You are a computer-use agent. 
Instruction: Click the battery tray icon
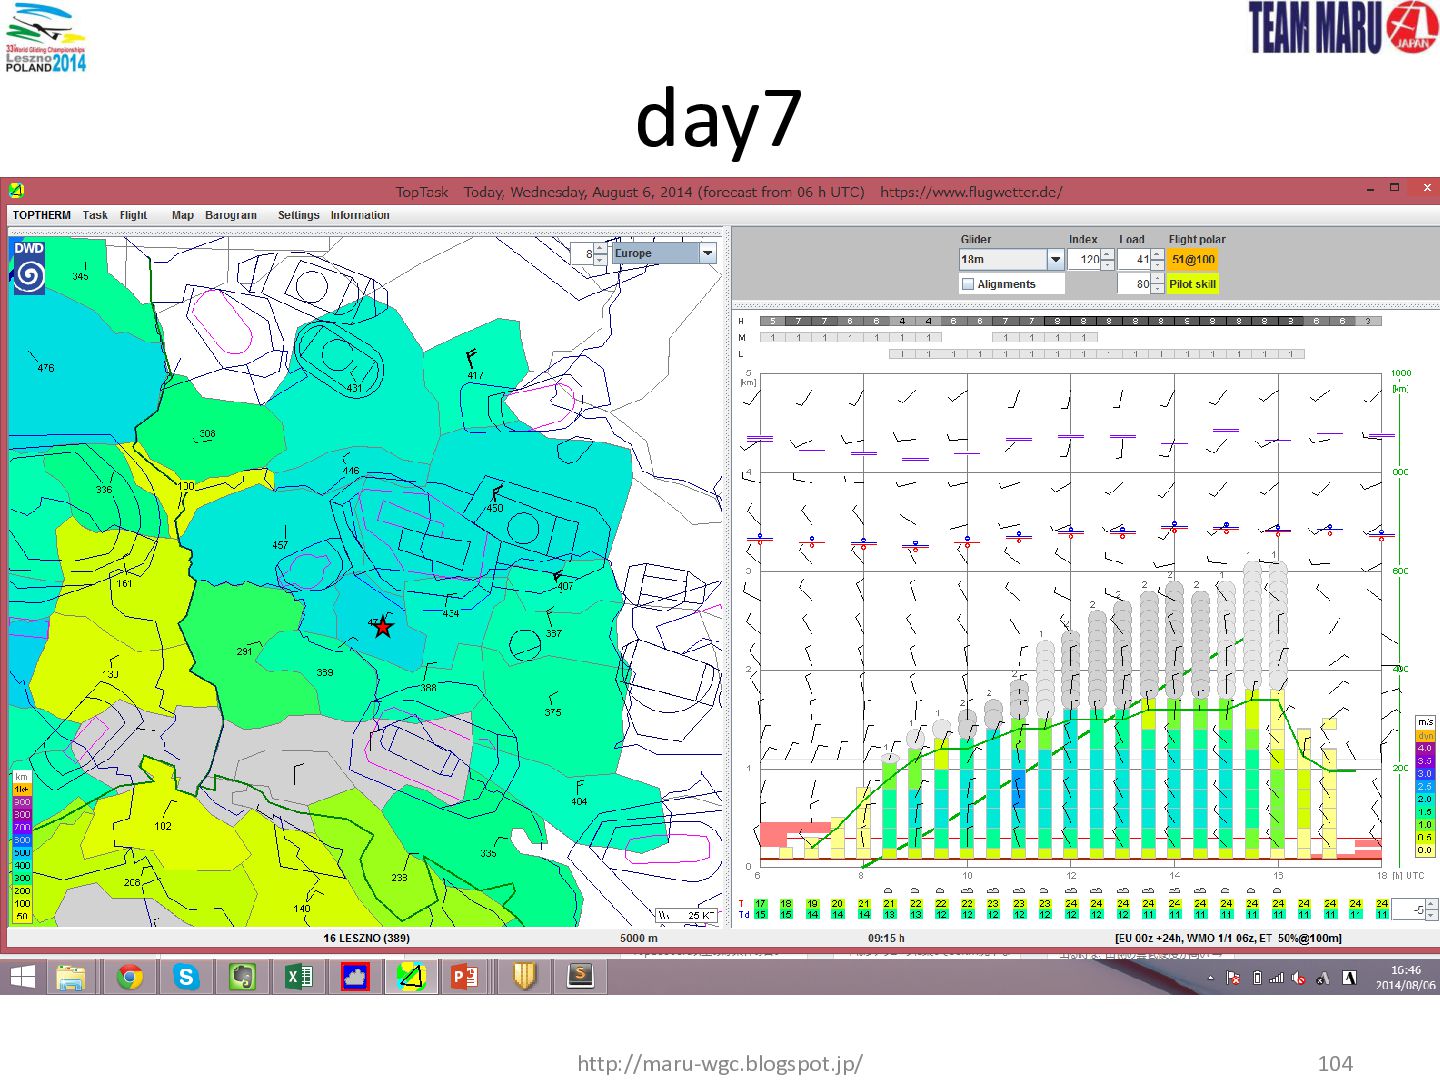[1257, 978]
